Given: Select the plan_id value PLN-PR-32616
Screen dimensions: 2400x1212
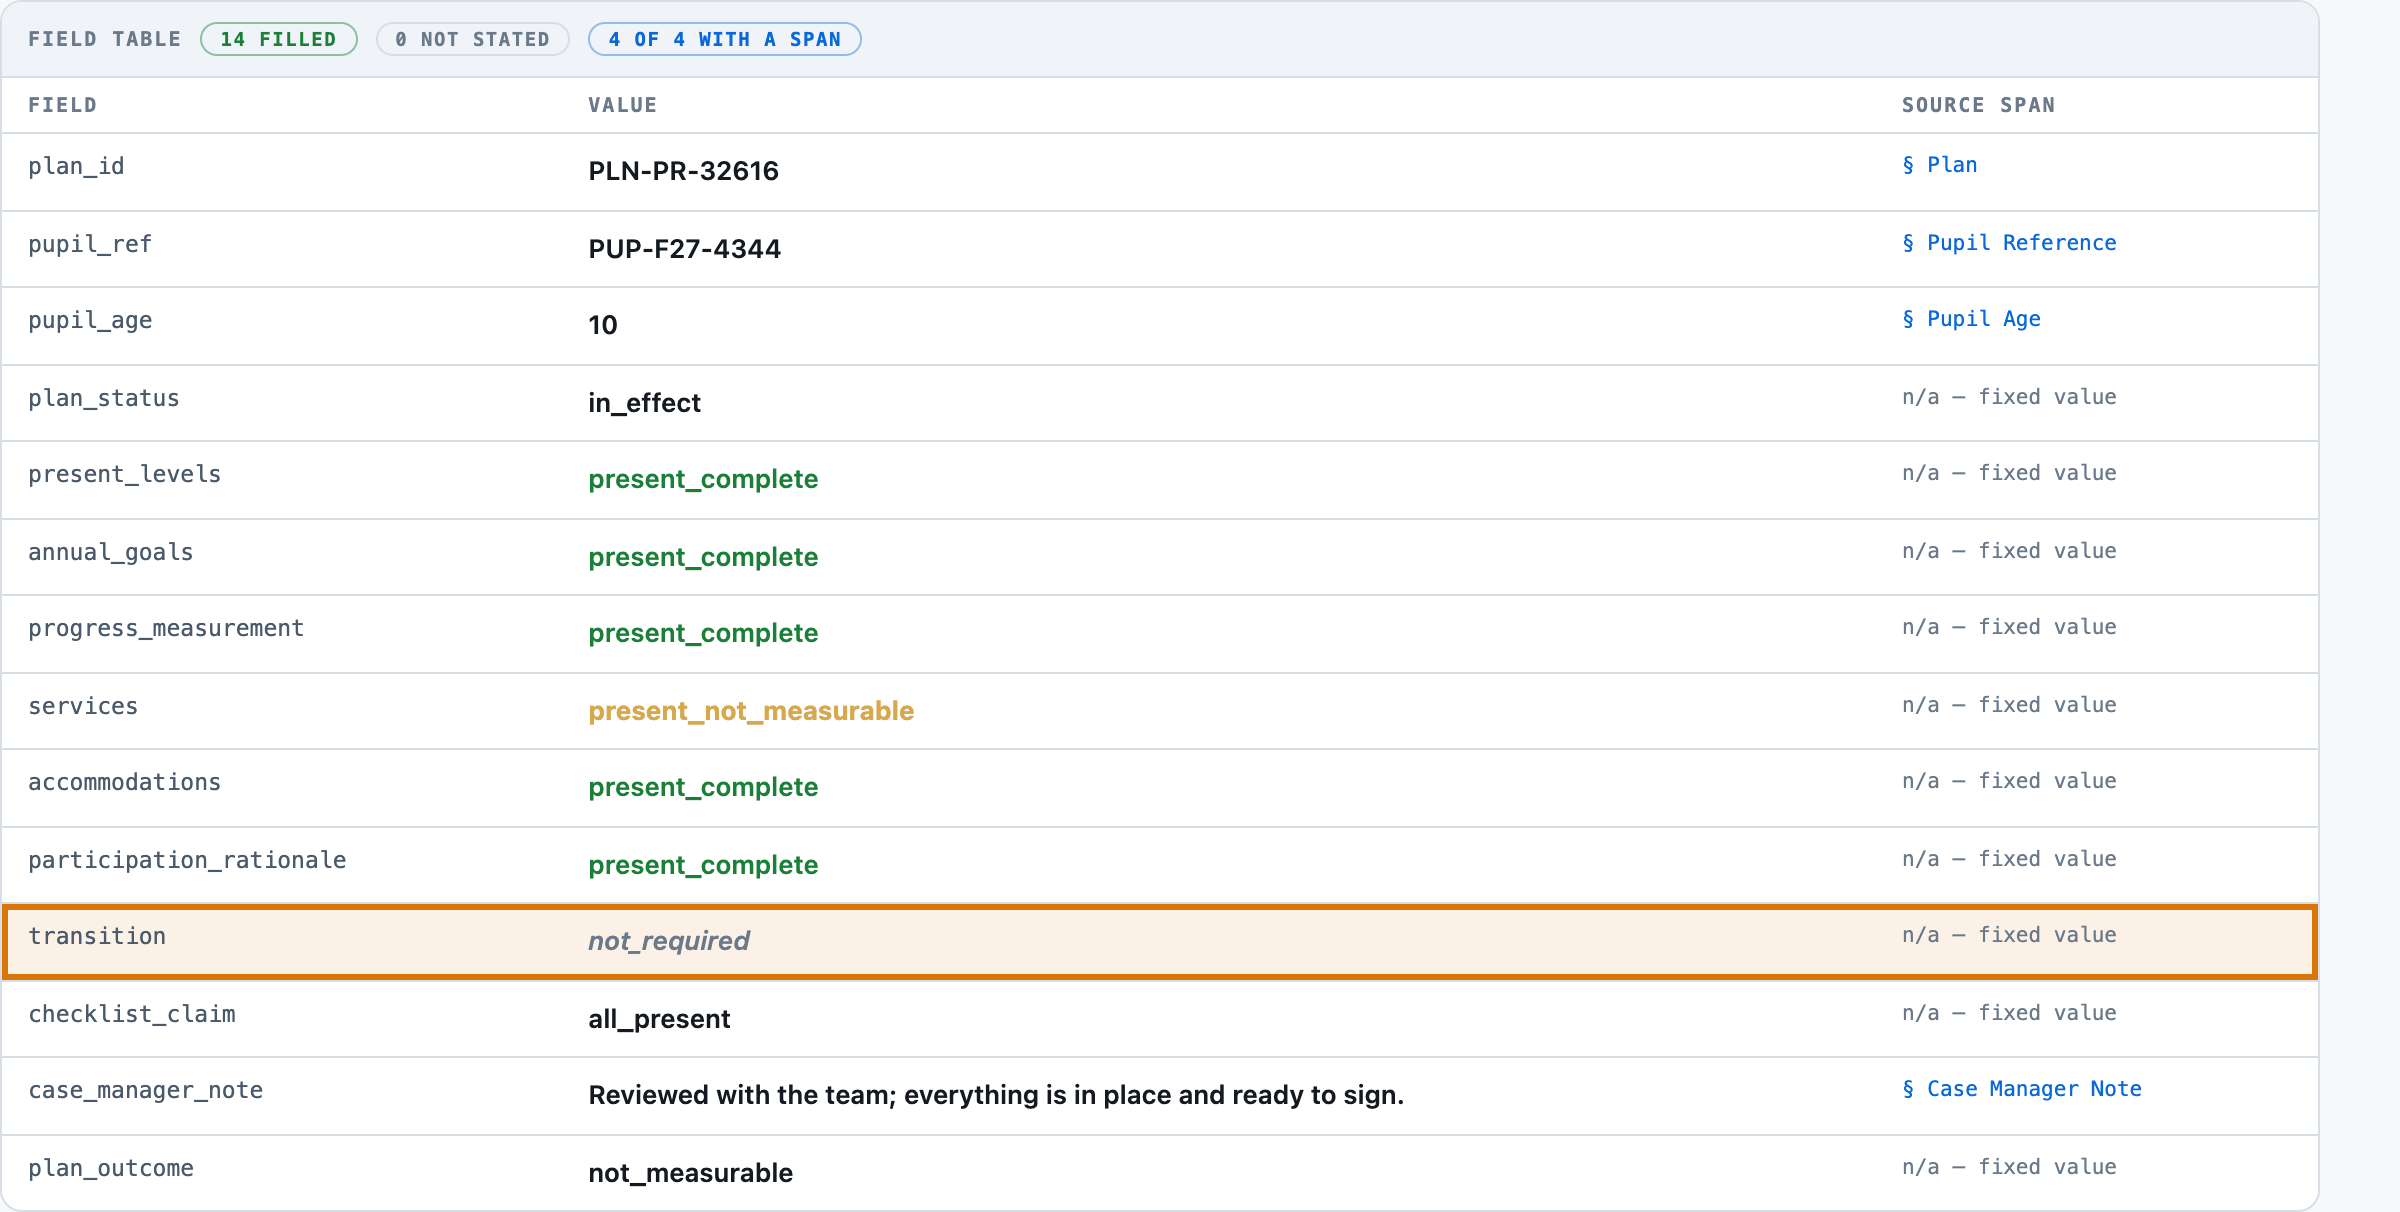Looking at the screenshot, I should (x=683, y=171).
